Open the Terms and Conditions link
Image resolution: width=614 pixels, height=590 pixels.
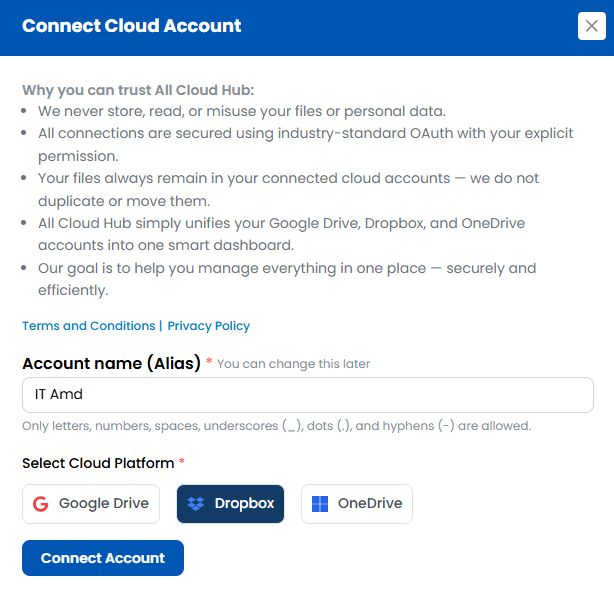click(88, 326)
